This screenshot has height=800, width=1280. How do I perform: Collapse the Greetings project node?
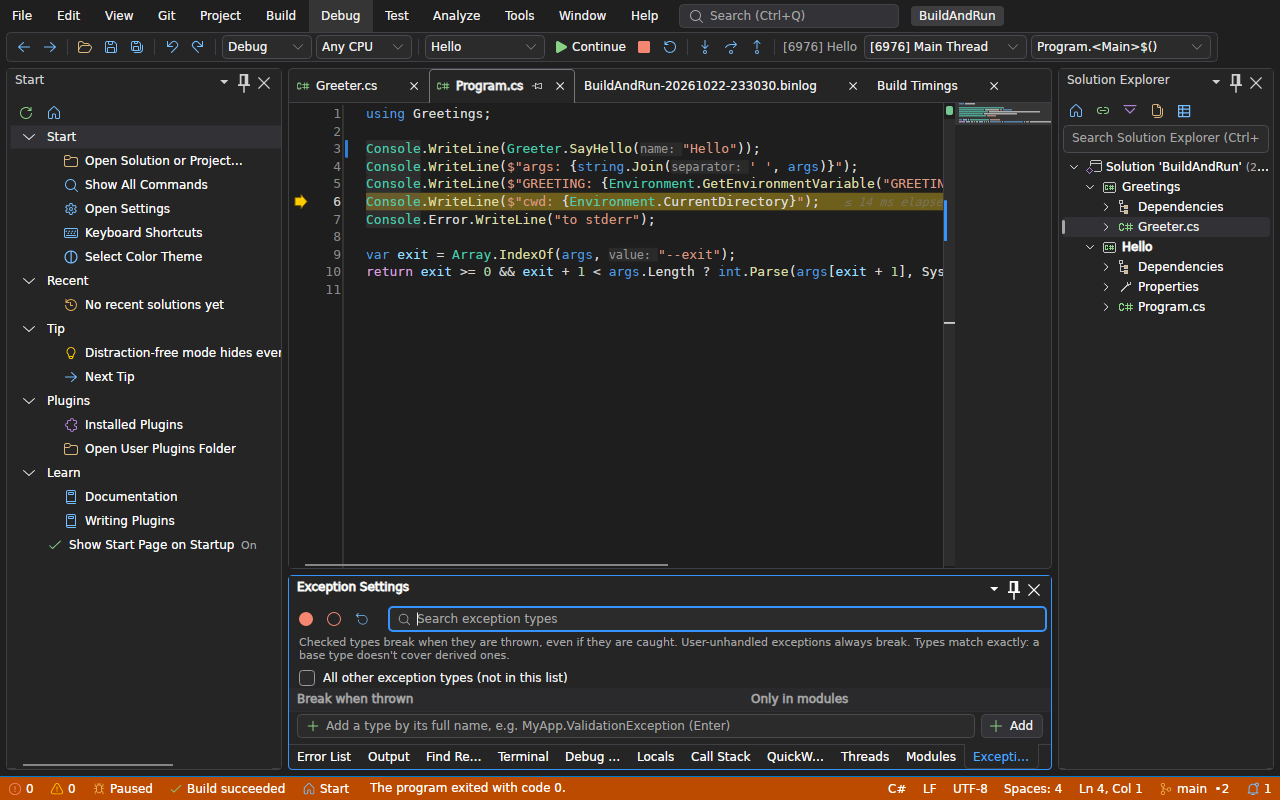(x=1090, y=187)
